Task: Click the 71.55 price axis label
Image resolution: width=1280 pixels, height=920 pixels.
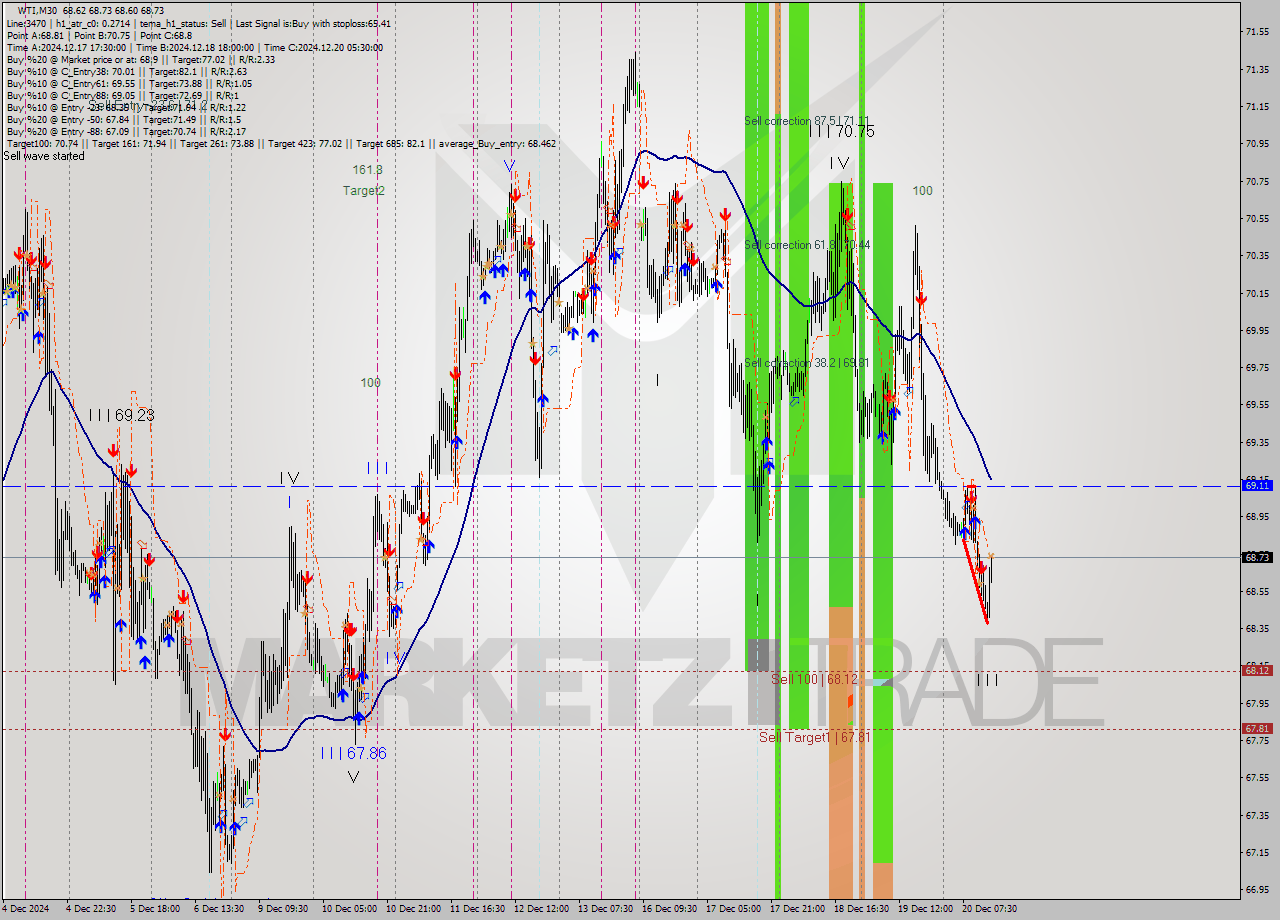Action: click(x=1257, y=32)
